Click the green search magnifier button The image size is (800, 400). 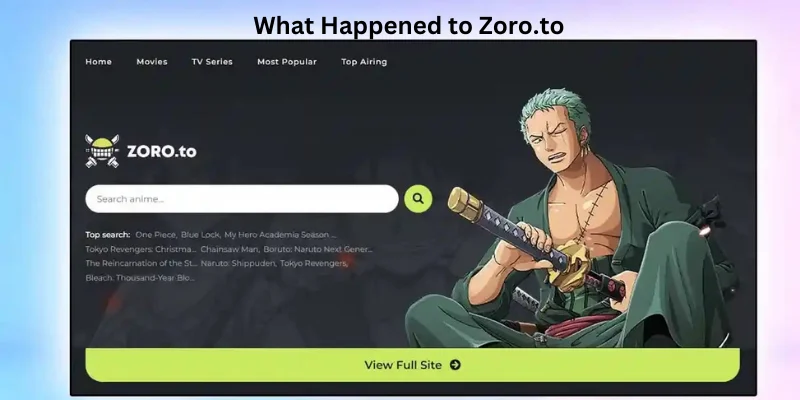click(x=418, y=199)
